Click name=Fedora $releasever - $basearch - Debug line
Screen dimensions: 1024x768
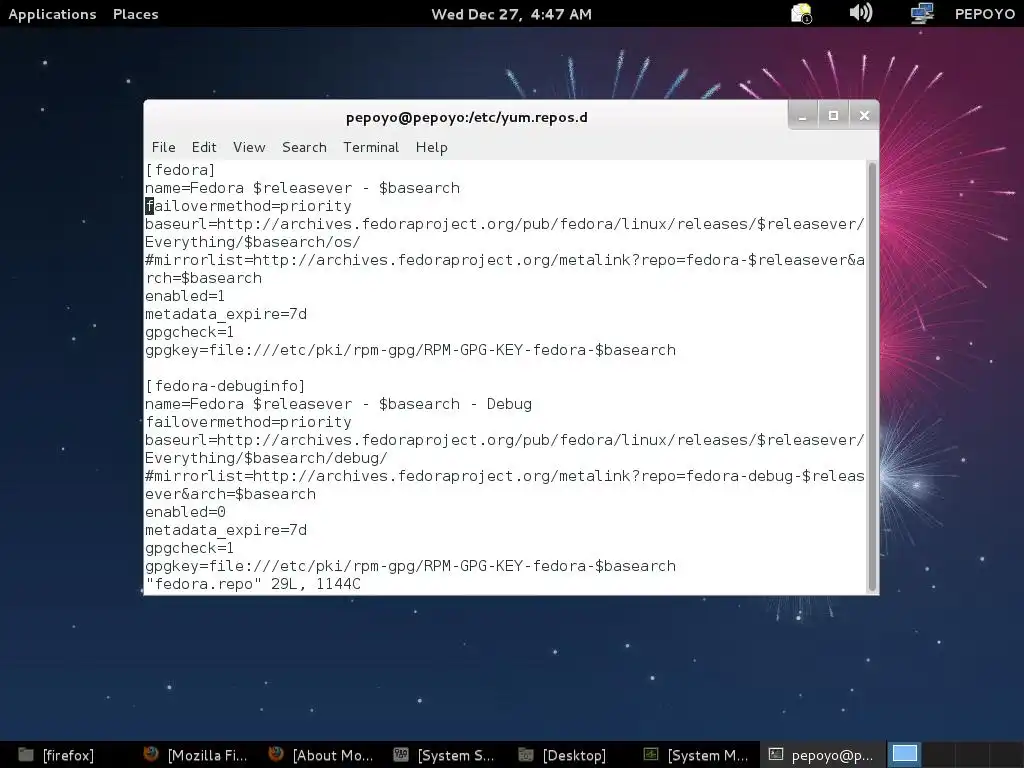(338, 404)
